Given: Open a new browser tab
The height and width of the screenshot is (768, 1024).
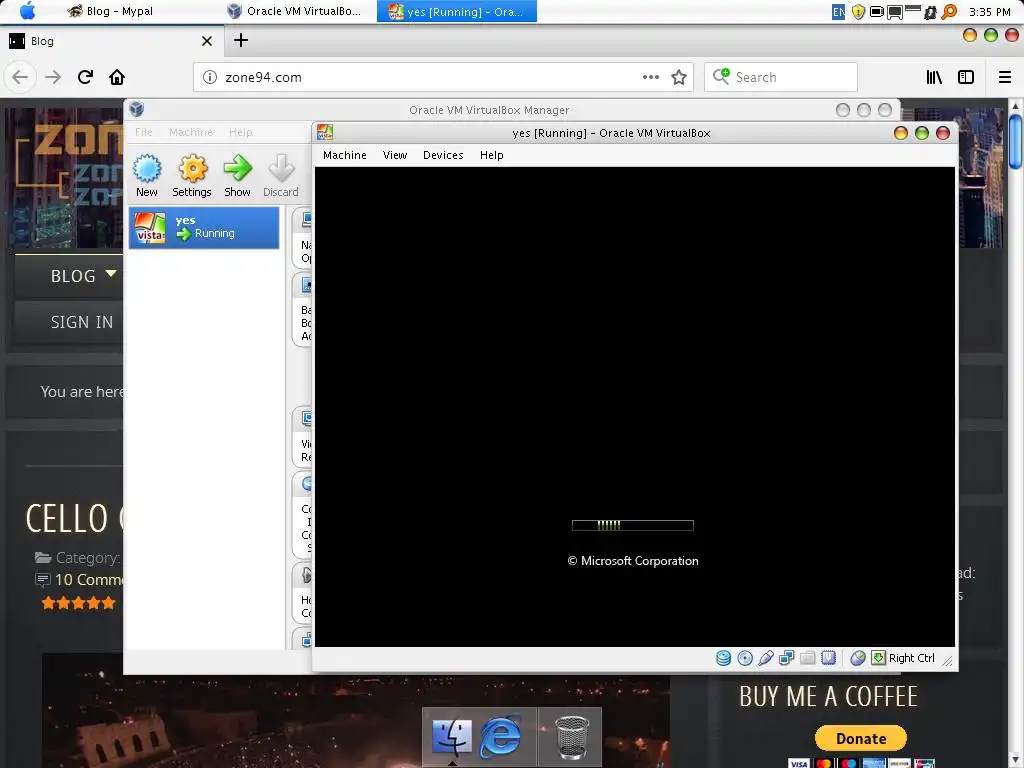Looking at the screenshot, I should (241, 40).
